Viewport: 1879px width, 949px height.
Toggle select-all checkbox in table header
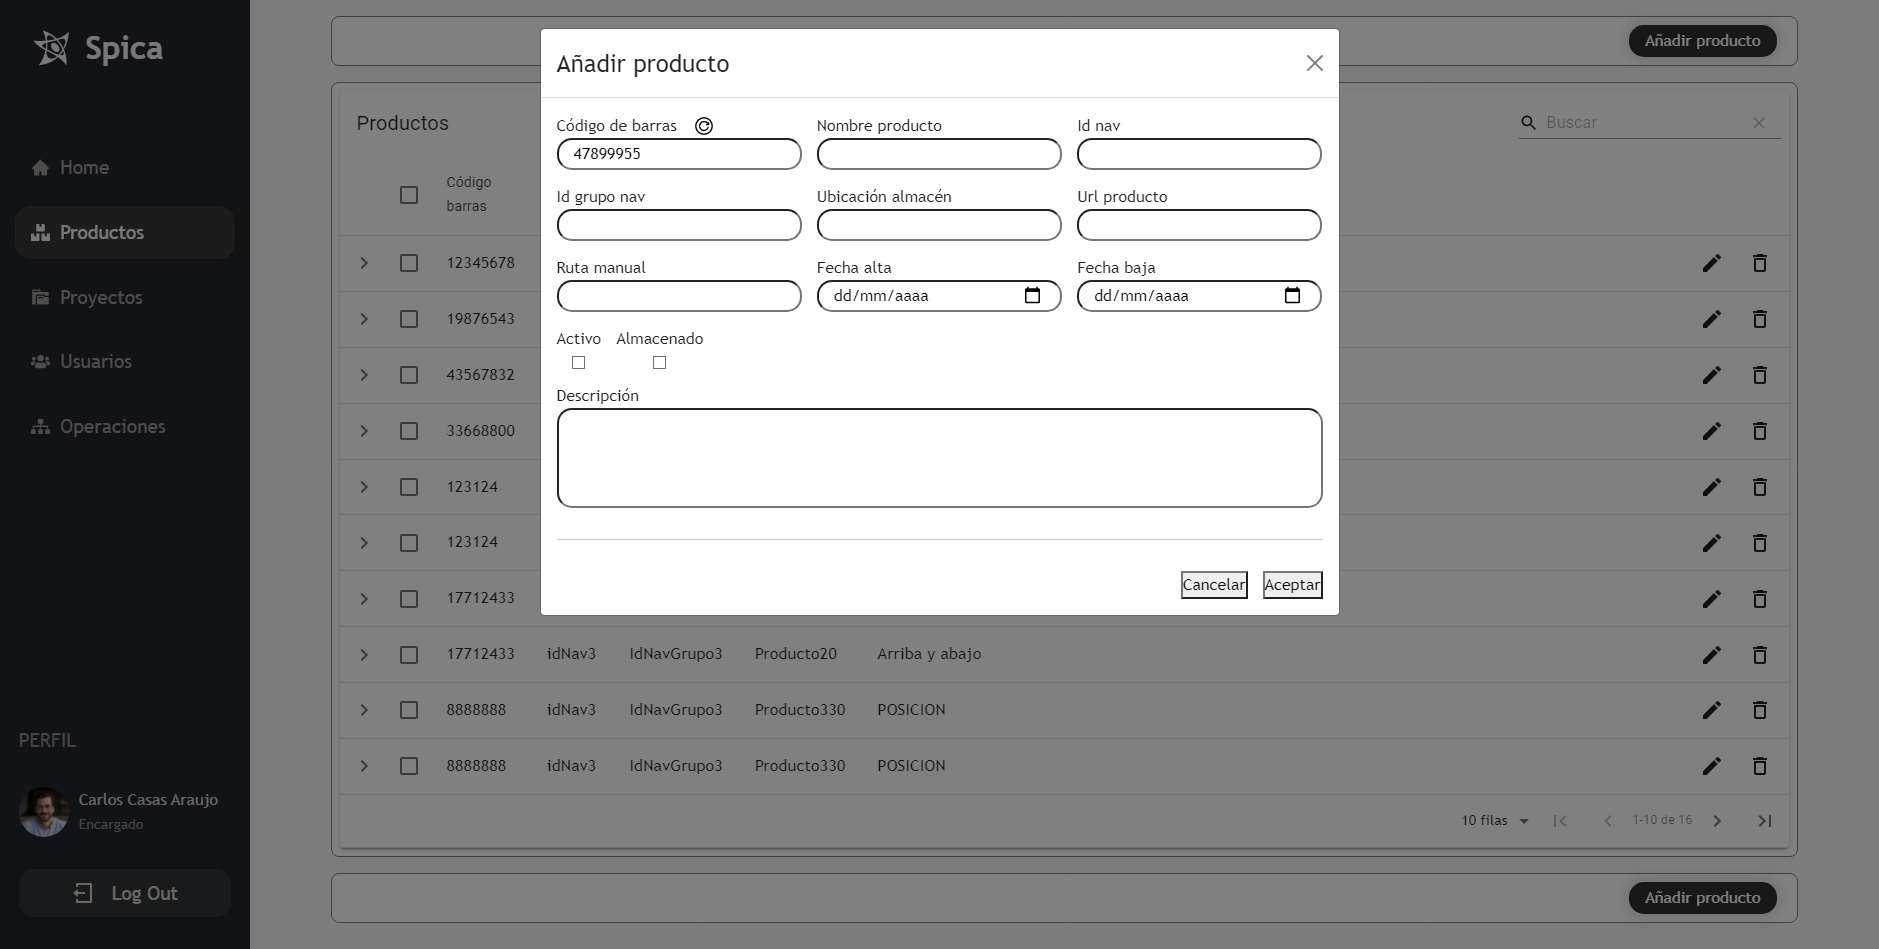coord(409,195)
